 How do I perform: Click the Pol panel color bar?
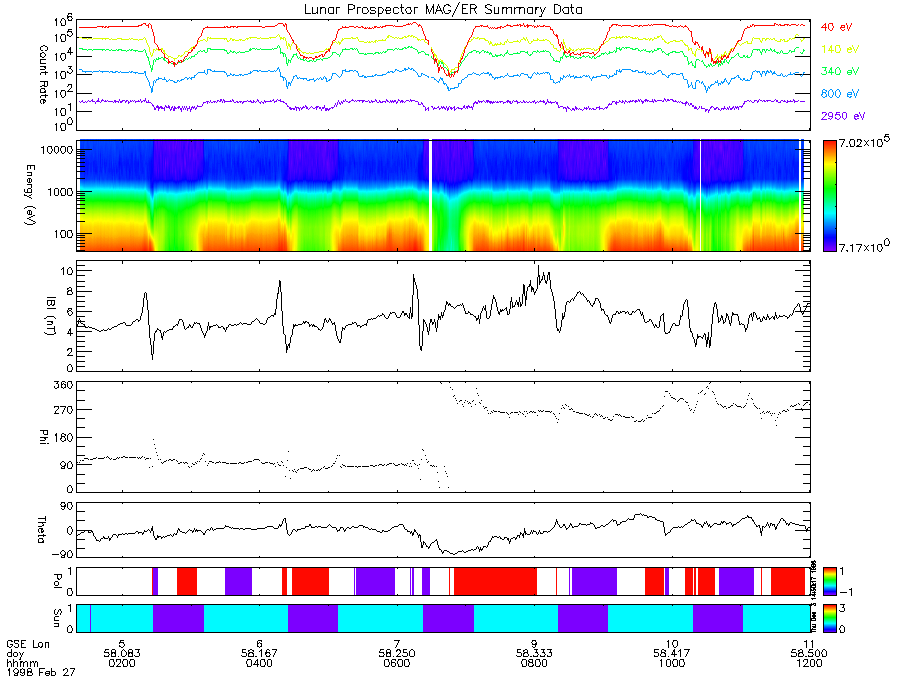(x=829, y=581)
